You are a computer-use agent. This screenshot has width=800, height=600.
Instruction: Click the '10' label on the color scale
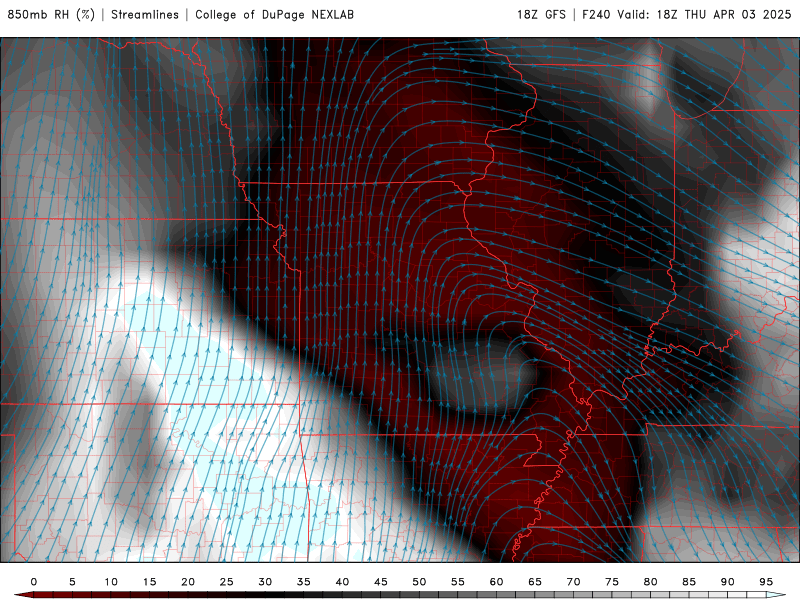(111, 582)
